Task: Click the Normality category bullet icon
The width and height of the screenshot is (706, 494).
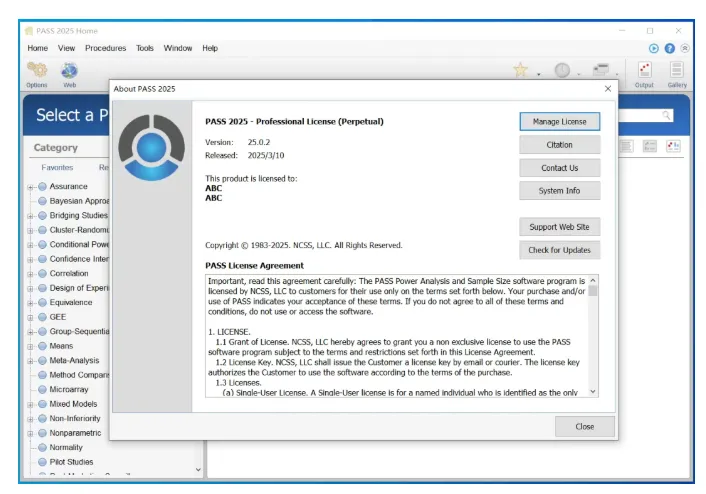Action: pyautogui.click(x=42, y=448)
